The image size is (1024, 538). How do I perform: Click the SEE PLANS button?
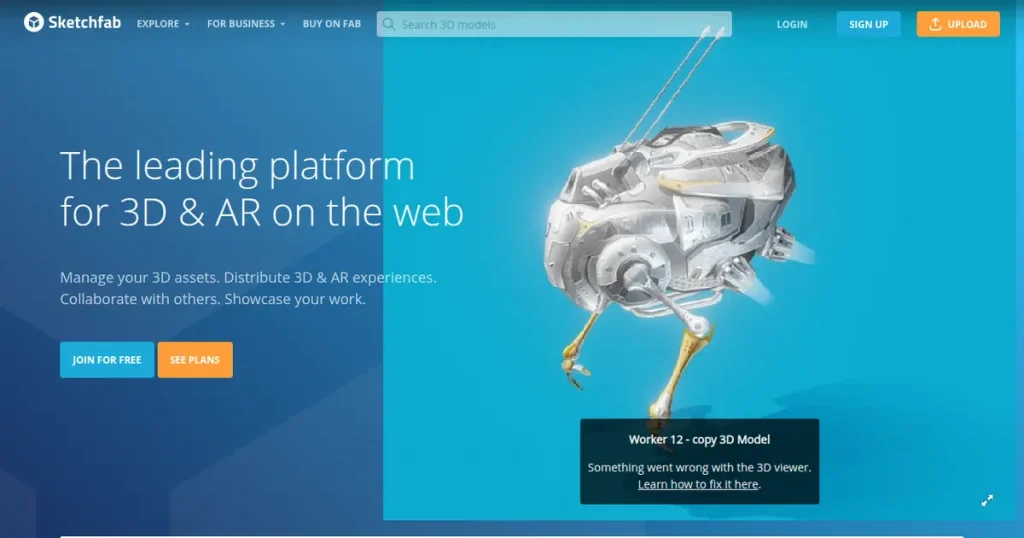[195, 360]
